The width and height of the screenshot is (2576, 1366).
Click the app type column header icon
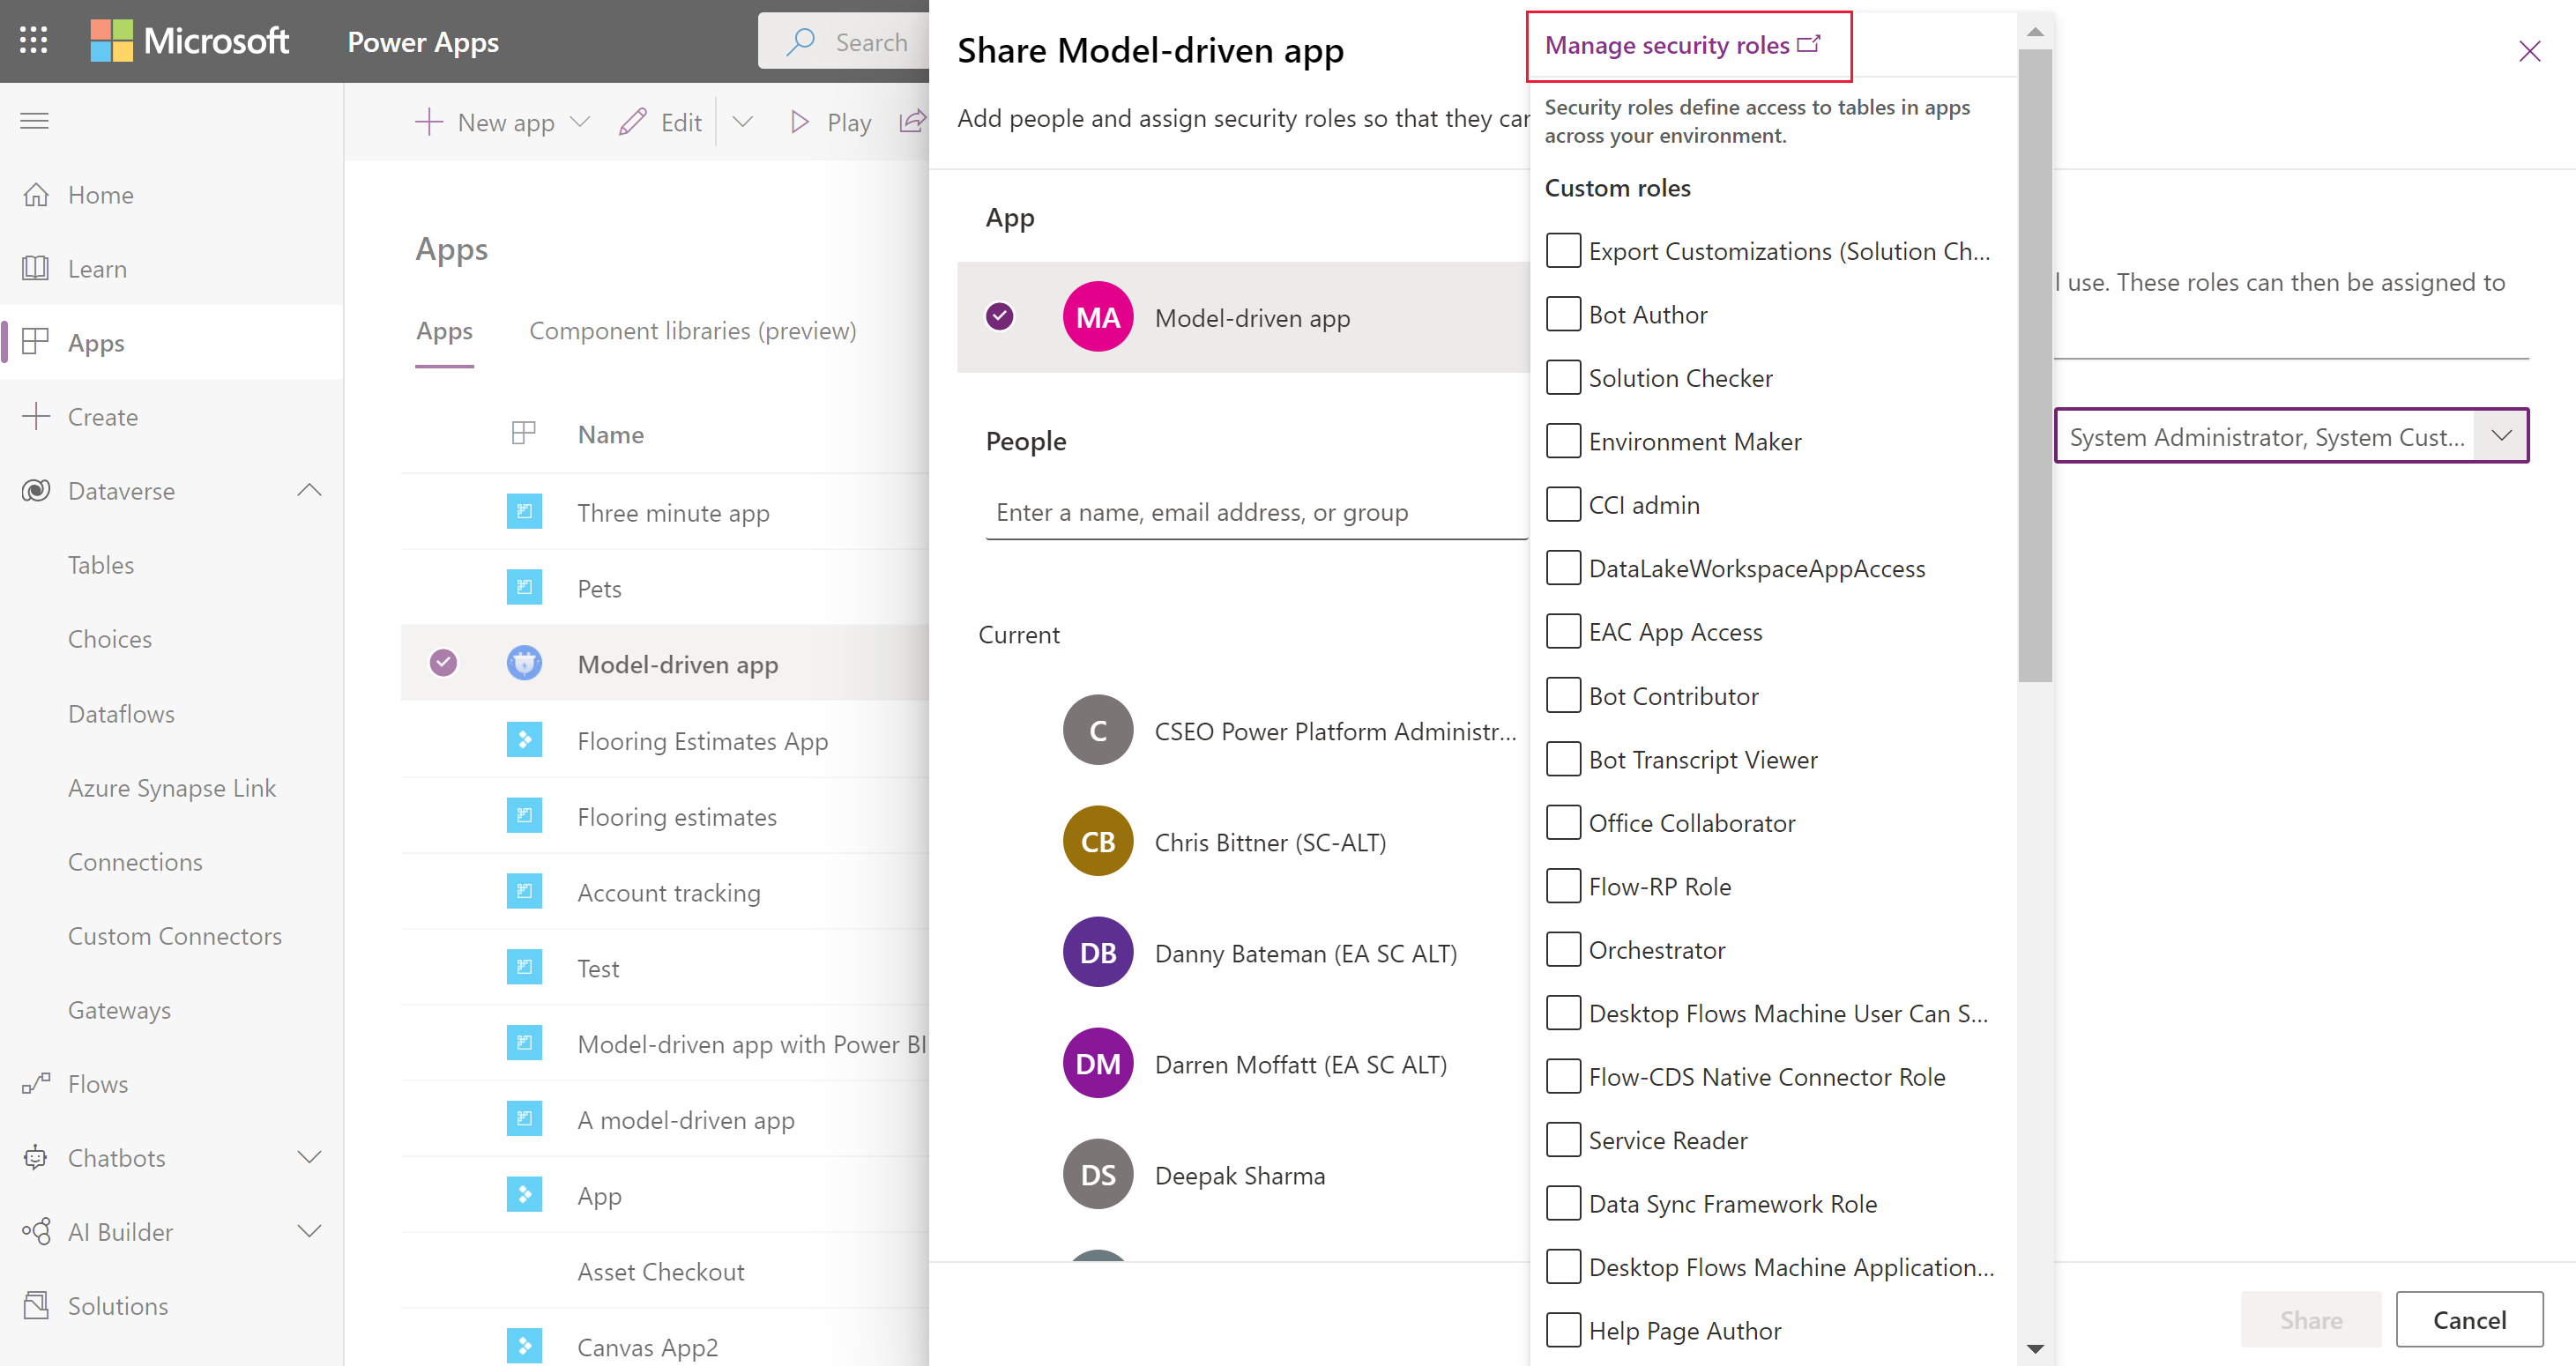[524, 433]
